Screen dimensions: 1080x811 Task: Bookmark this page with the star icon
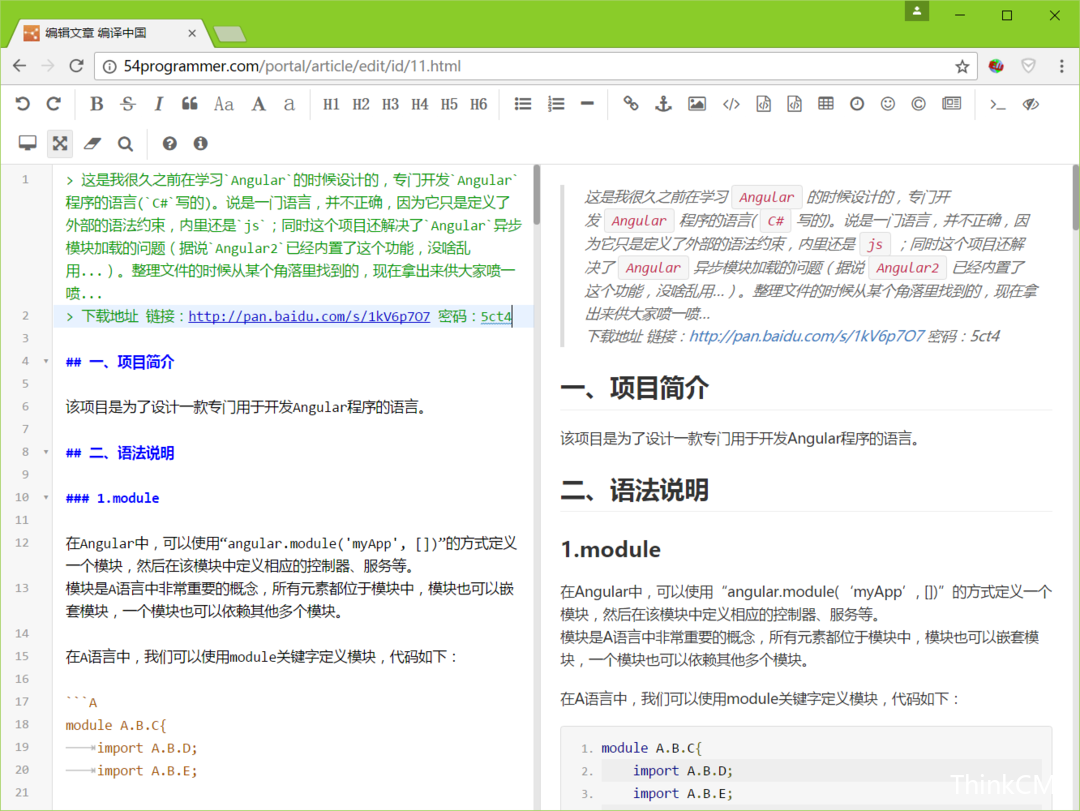(x=962, y=66)
